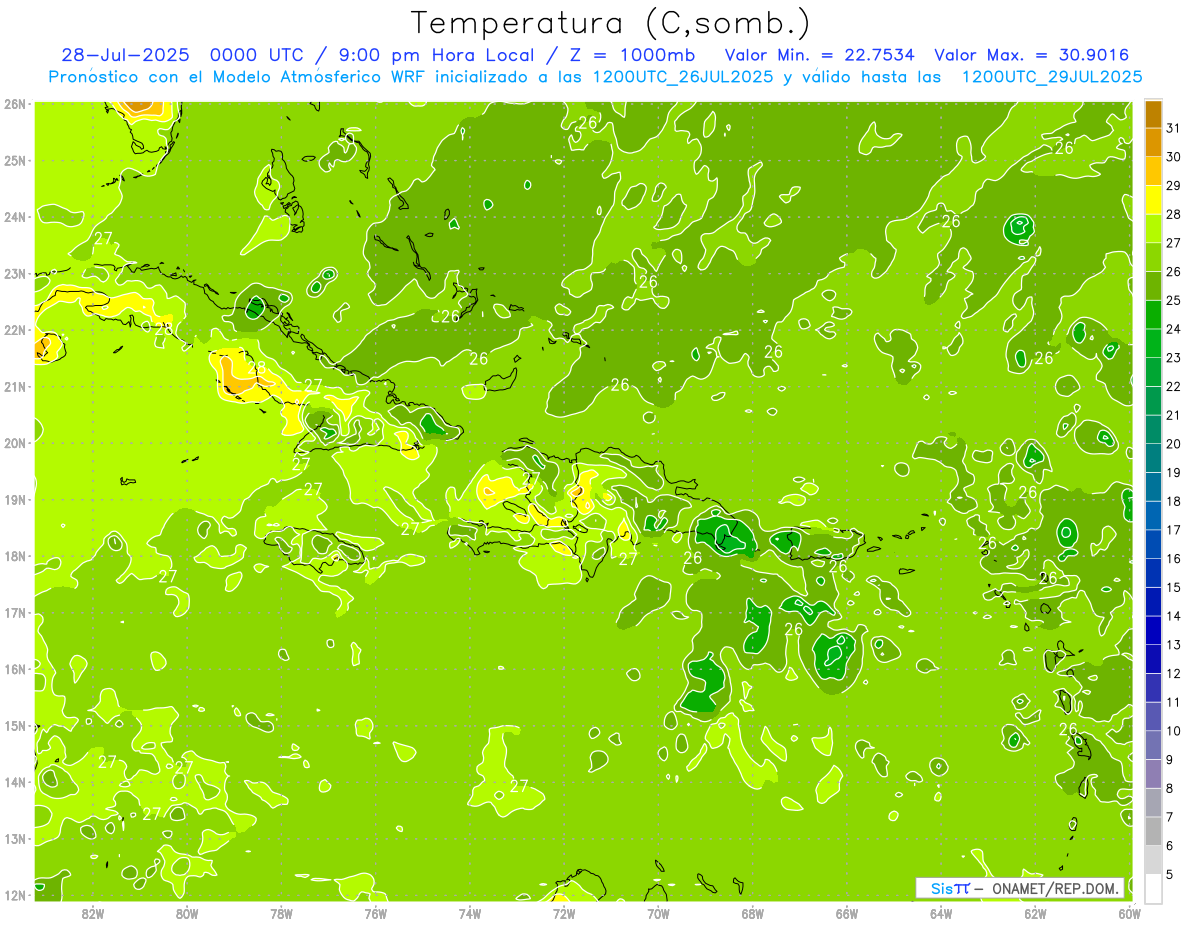Click the "66W" longitude axis label
This screenshot has width=1200, height=927.
pyautogui.click(x=847, y=913)
